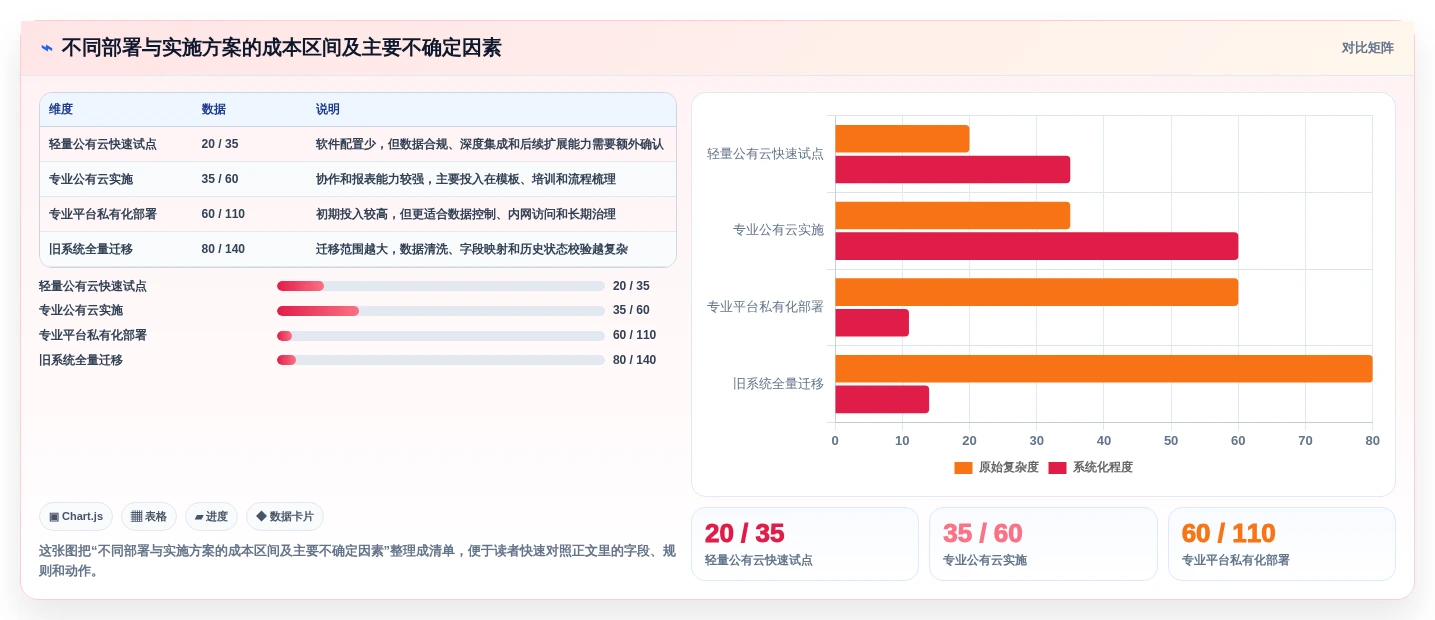The width and height of the screenshot is (1435, 620).
Task: Click the 维度 column header
Action: click(x=61, y=109)
